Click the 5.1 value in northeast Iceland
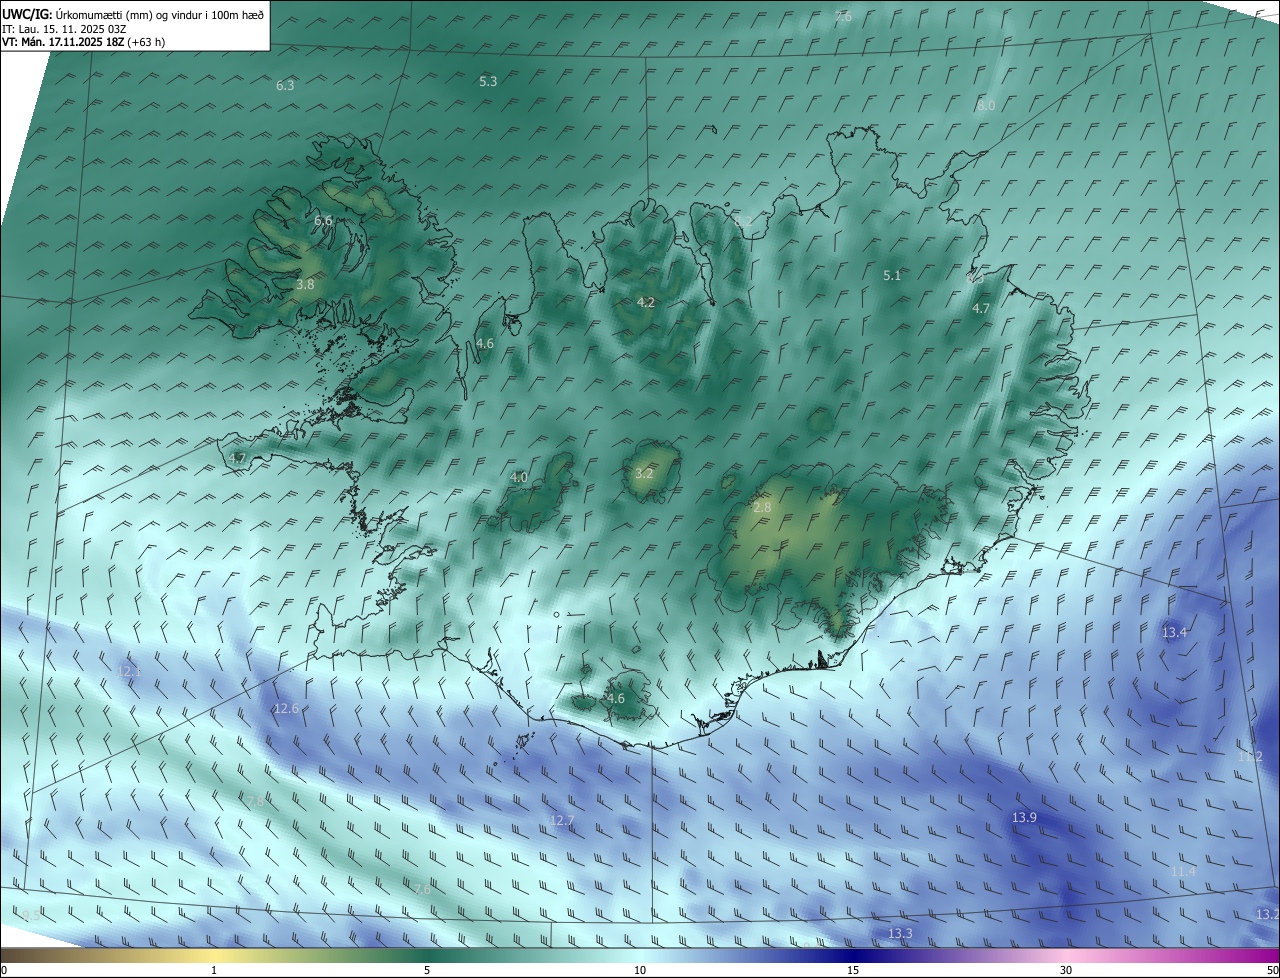The width and height of the screenshot is (1280, 978). click(892, 276)
